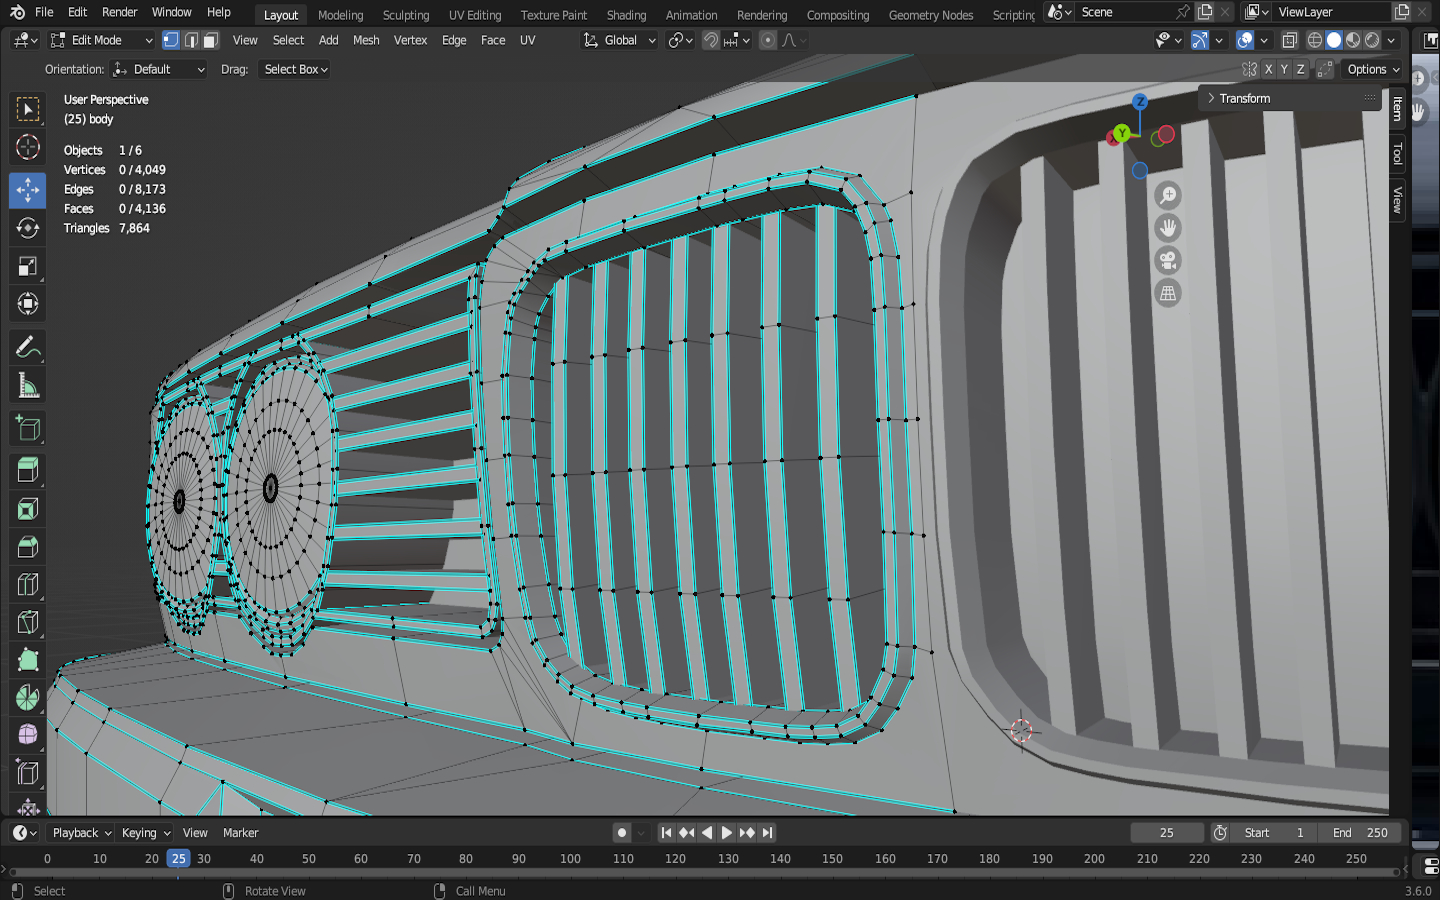Click the blue Z axis gizmo handle
This screenshot has height=900, width=1440.
(1140, 102)
